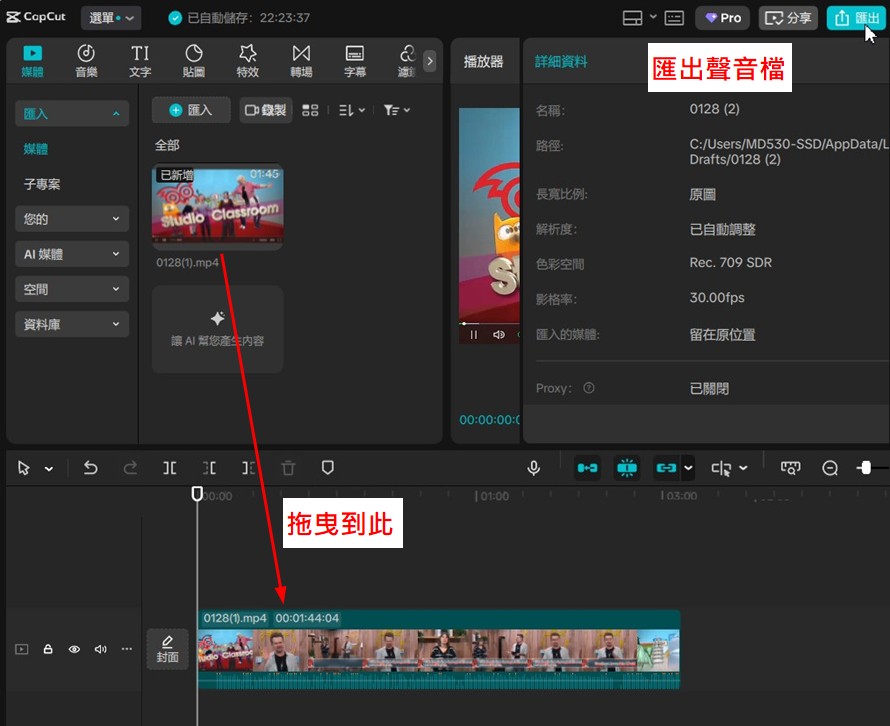Hide the video track with eye icon

(x=74, y=649)
